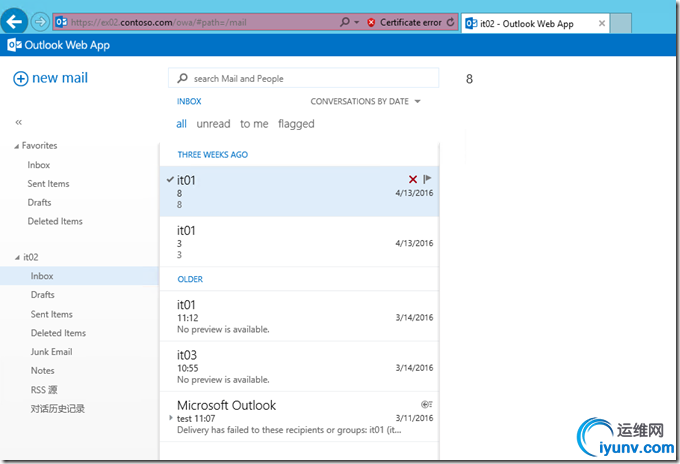
Task: Select the 'all' mail filter
Action: click(x=181, y=124)
